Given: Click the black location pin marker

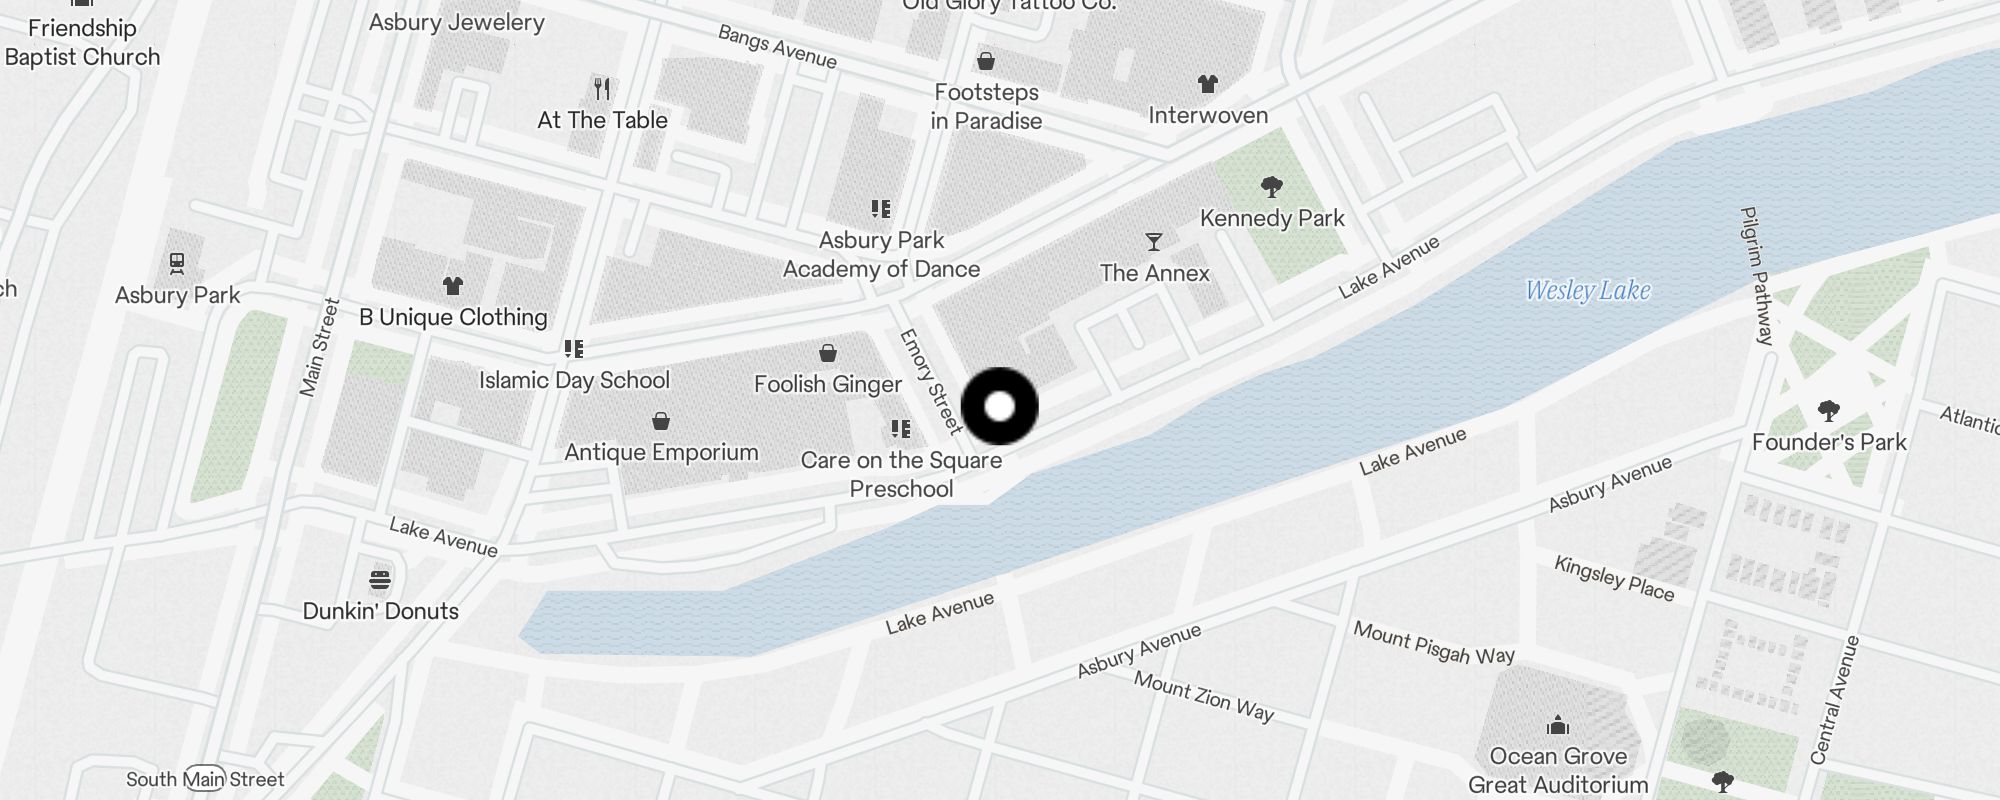Looking at the screenshot, I should [999, 406].
